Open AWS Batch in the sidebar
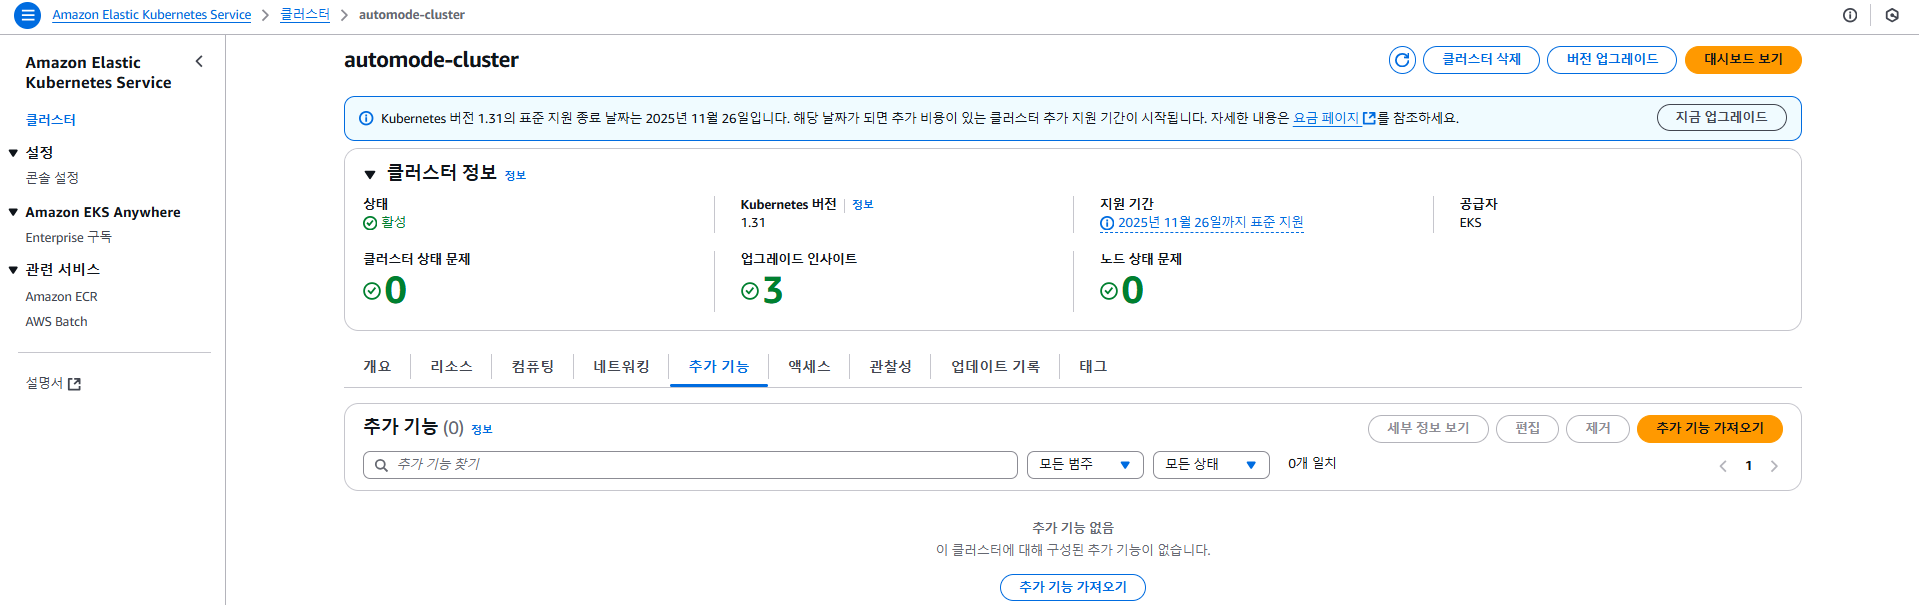 pyautogui.click(x=56, y=322)
